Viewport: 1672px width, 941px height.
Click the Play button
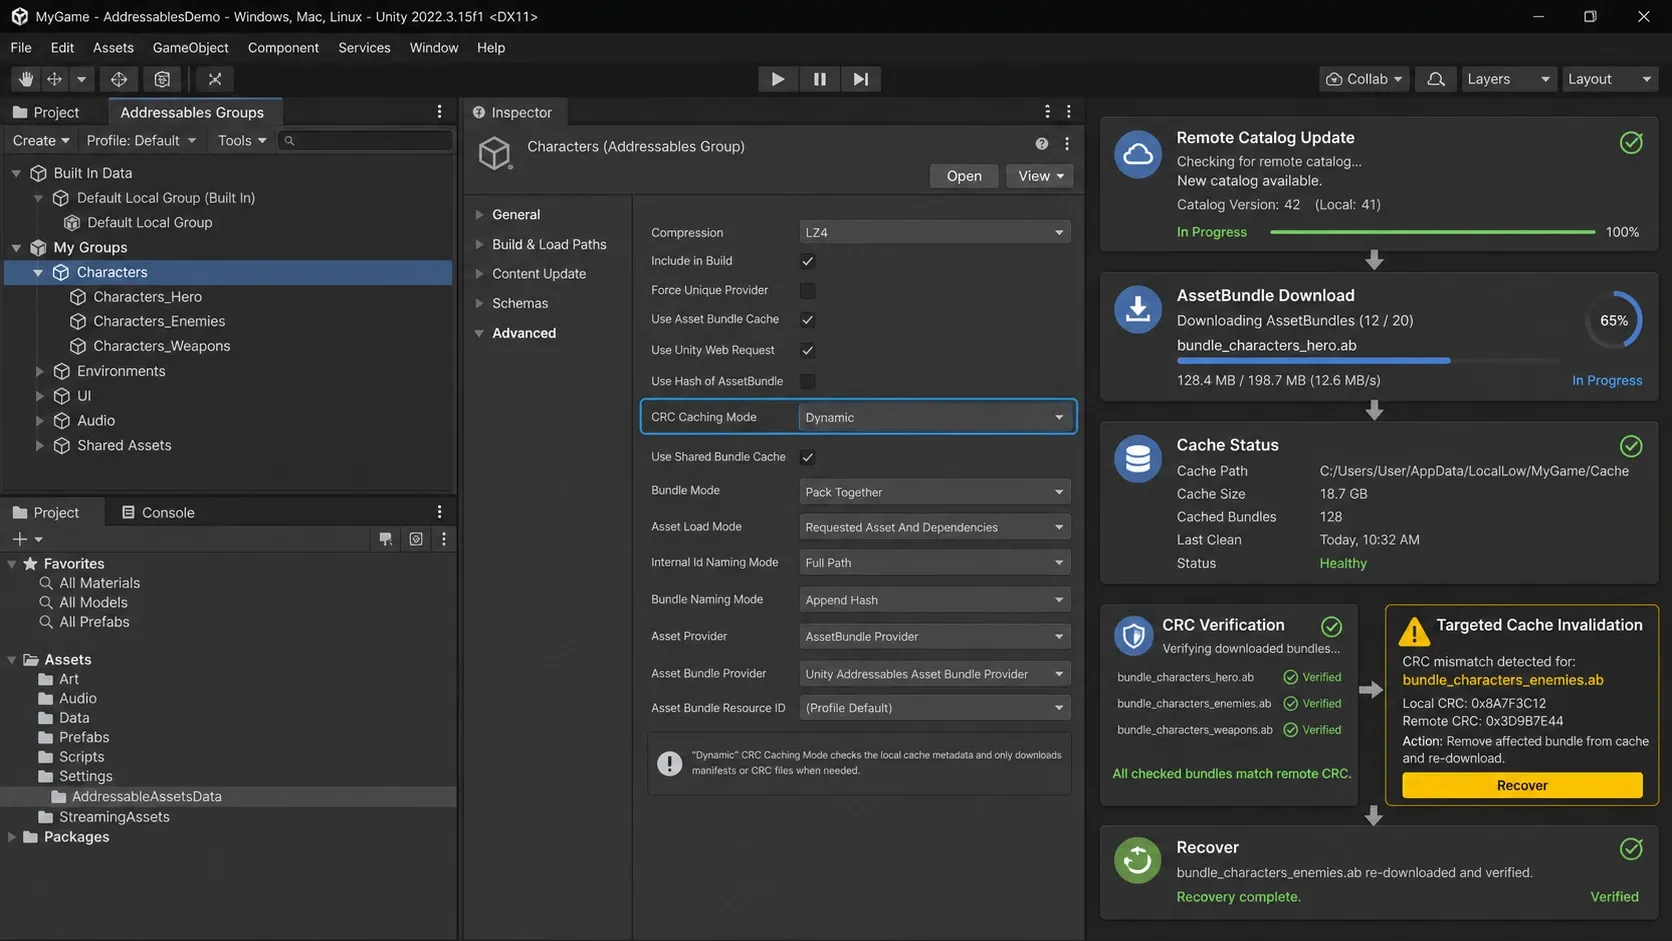click(777, 79)
